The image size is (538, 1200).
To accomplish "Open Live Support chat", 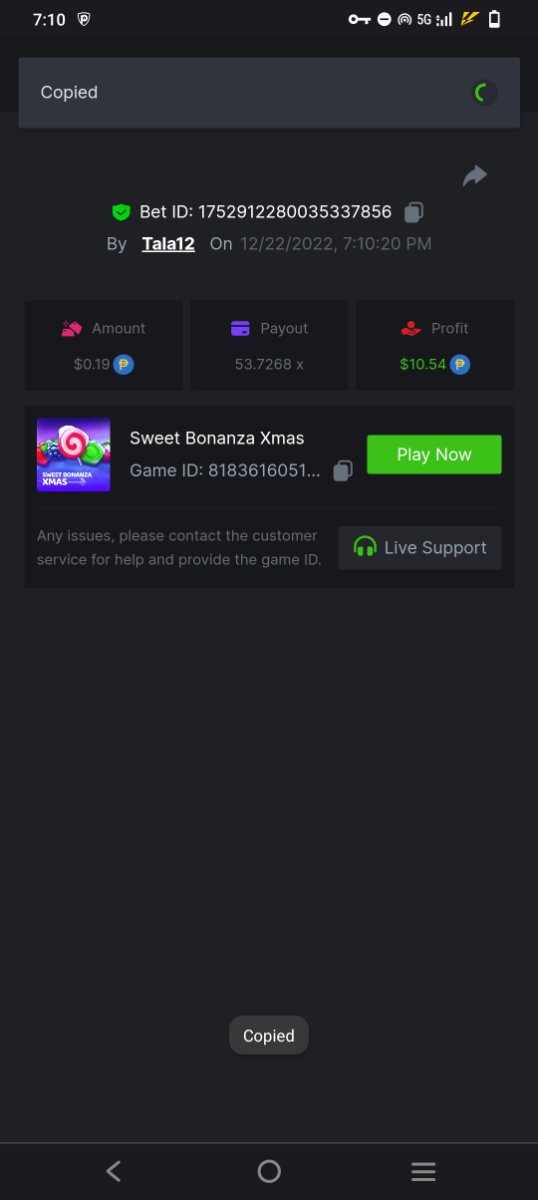I will tap(420, 548).
